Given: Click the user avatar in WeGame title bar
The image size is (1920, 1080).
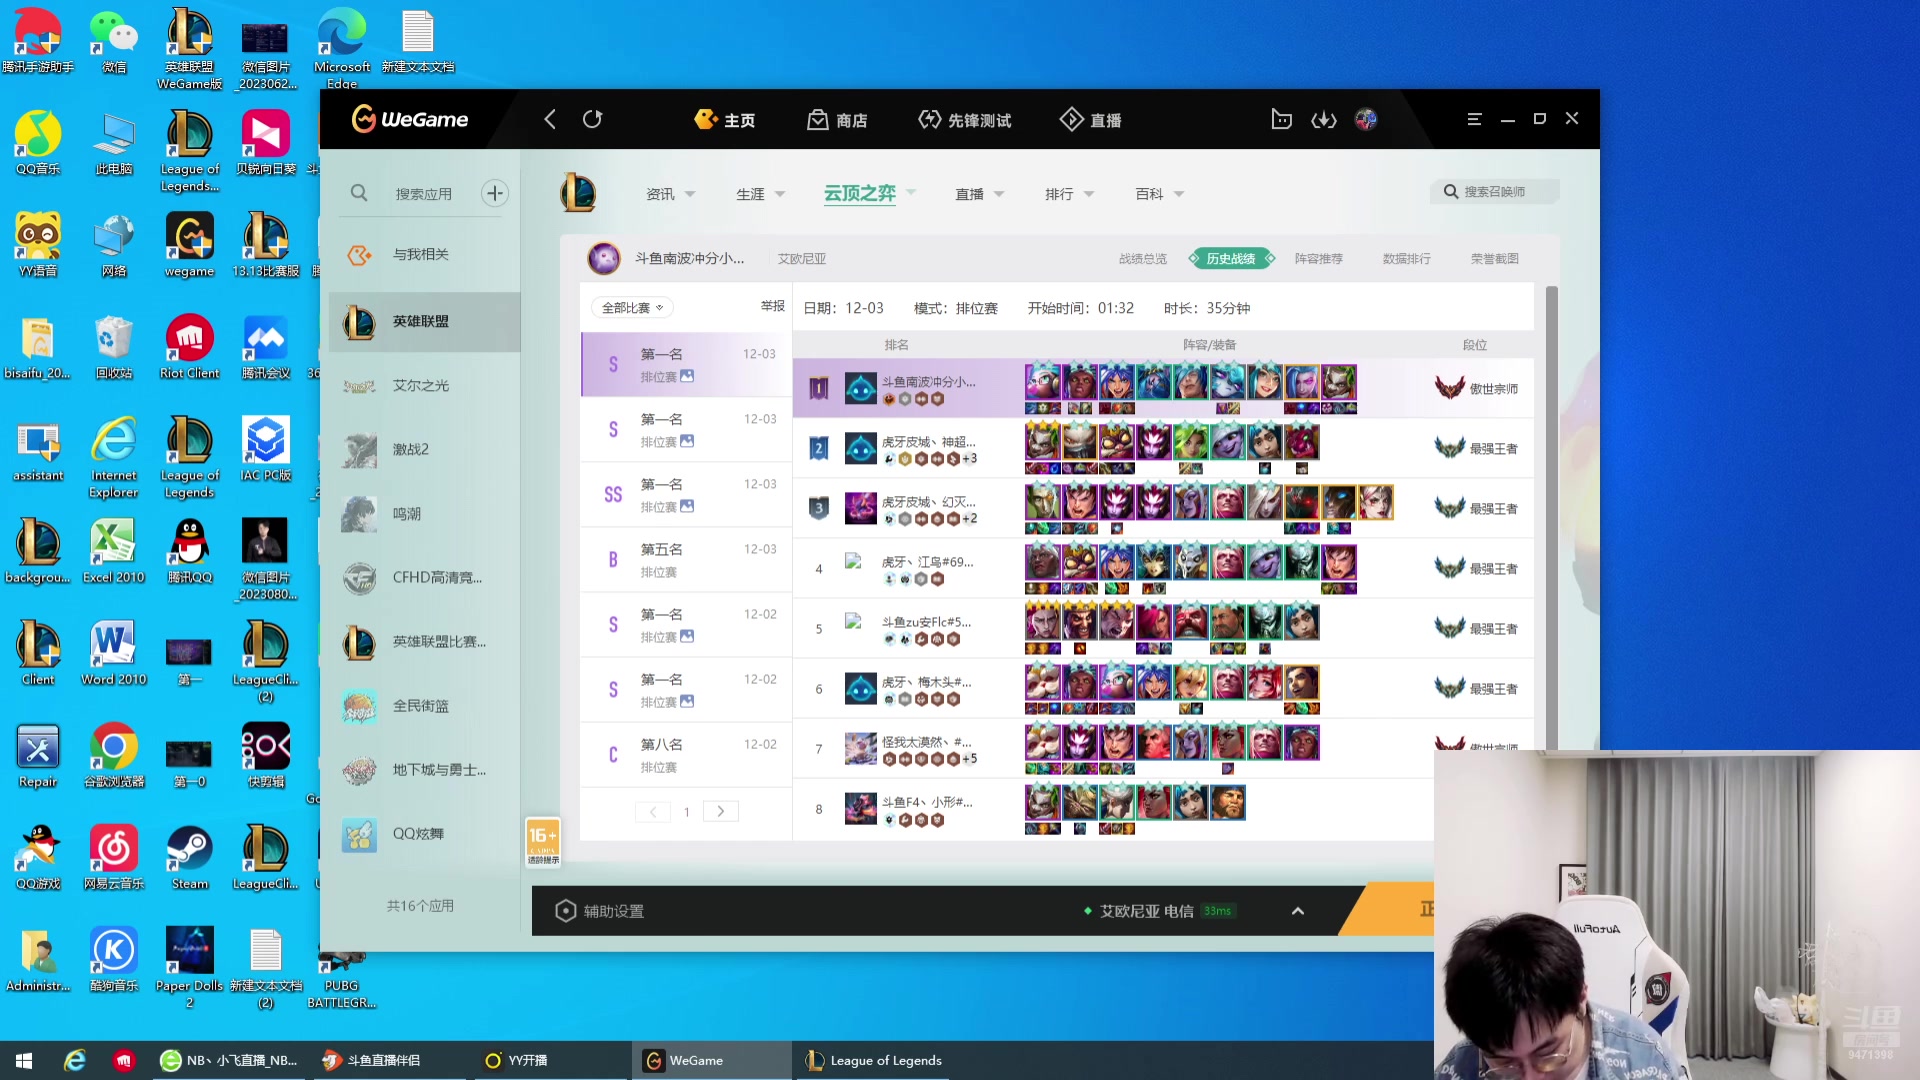Looking at the screenshot, I should pyautogui.click(x=1366, y=119).
